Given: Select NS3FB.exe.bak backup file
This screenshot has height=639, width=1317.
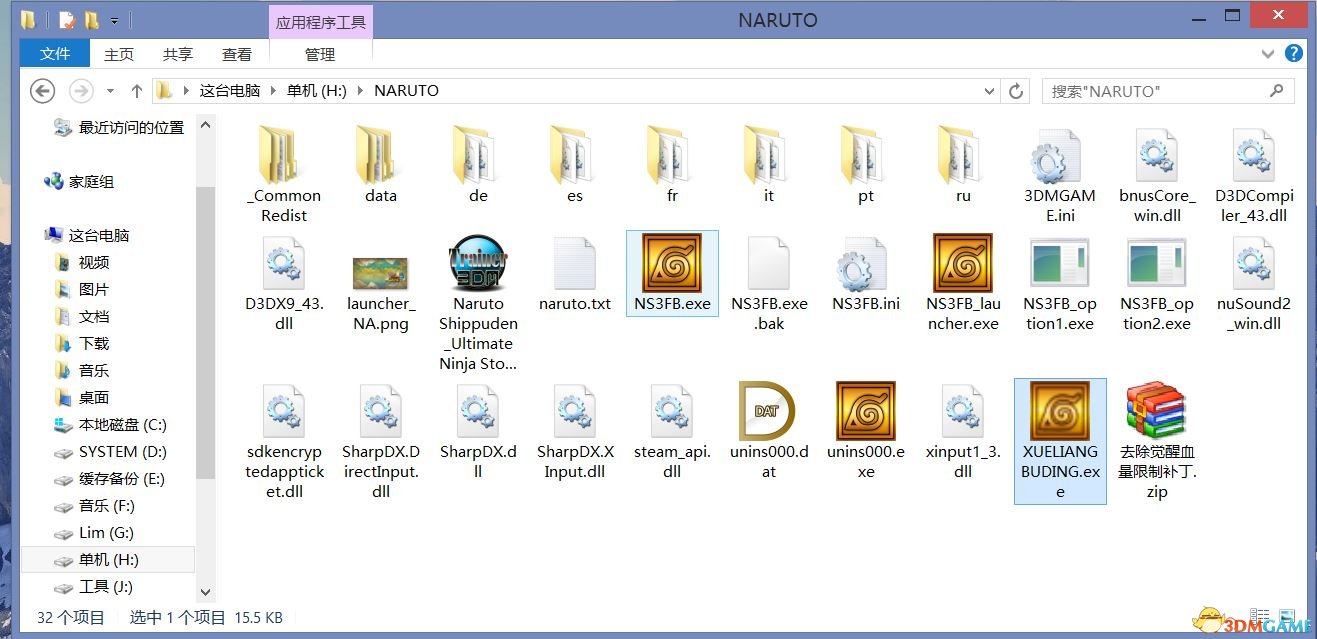Looking at the screenshot, I should (x=769, y=283).
